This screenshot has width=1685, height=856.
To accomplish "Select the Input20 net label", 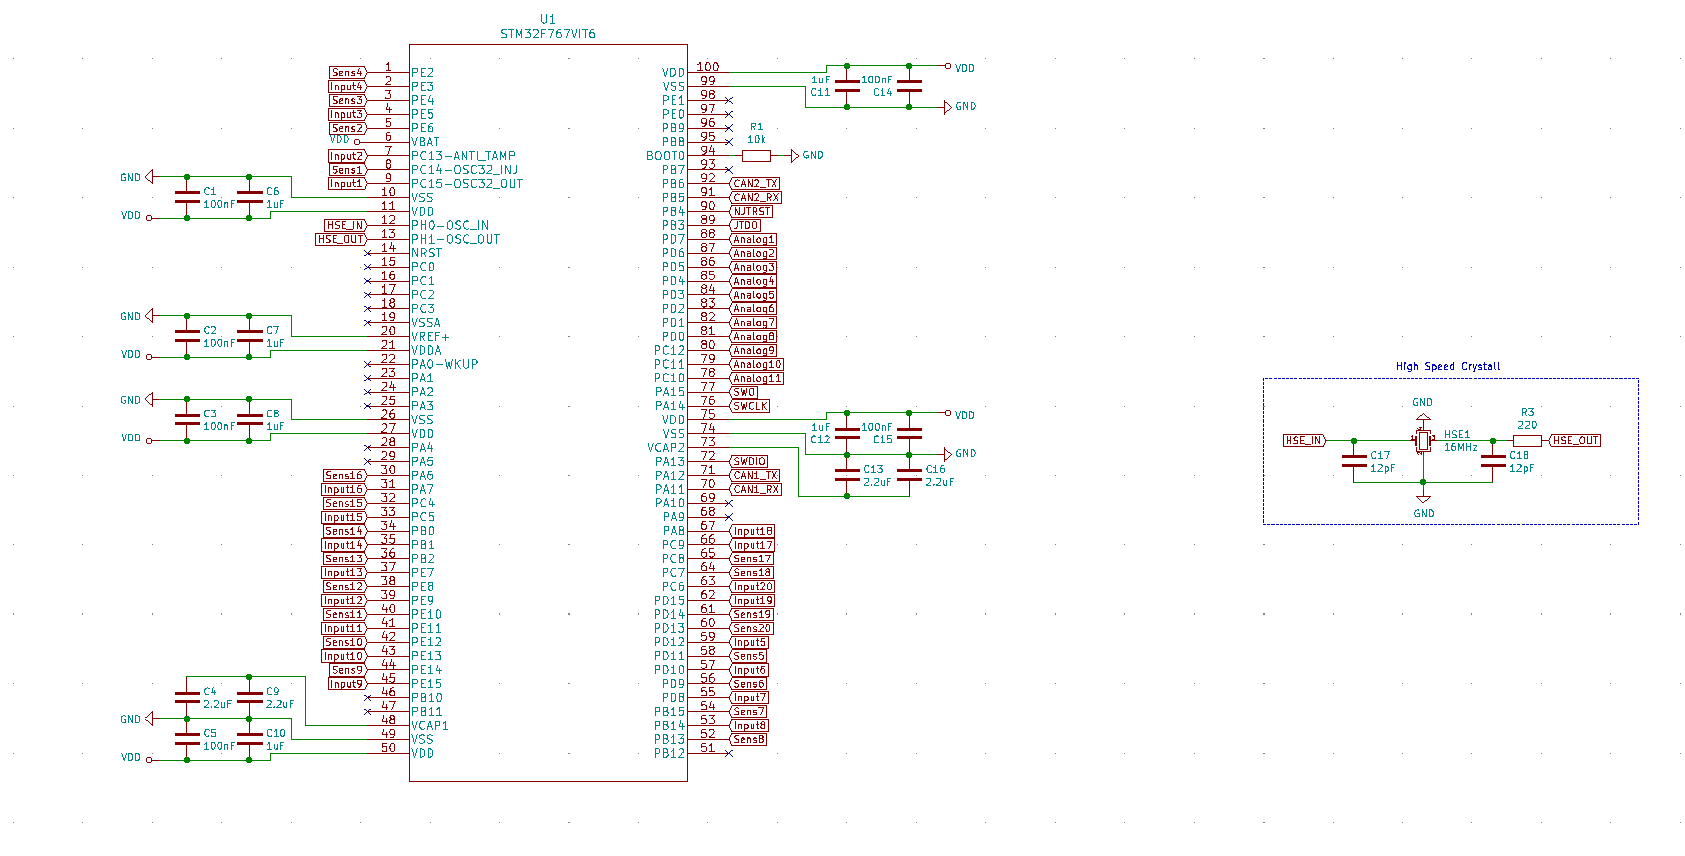I will point(752,587).
